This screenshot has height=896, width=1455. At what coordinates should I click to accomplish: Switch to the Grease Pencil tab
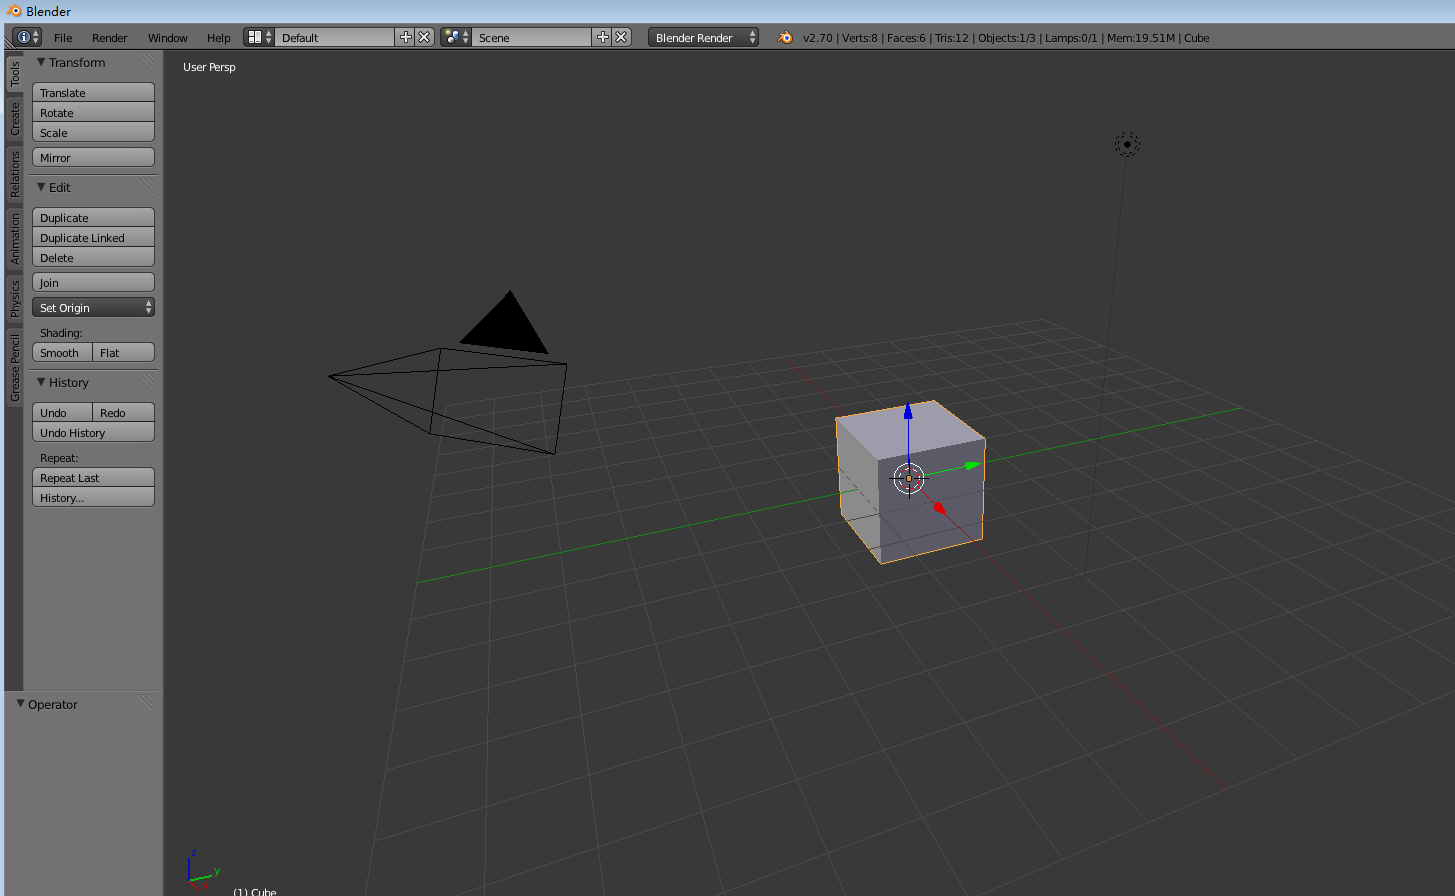14,367
